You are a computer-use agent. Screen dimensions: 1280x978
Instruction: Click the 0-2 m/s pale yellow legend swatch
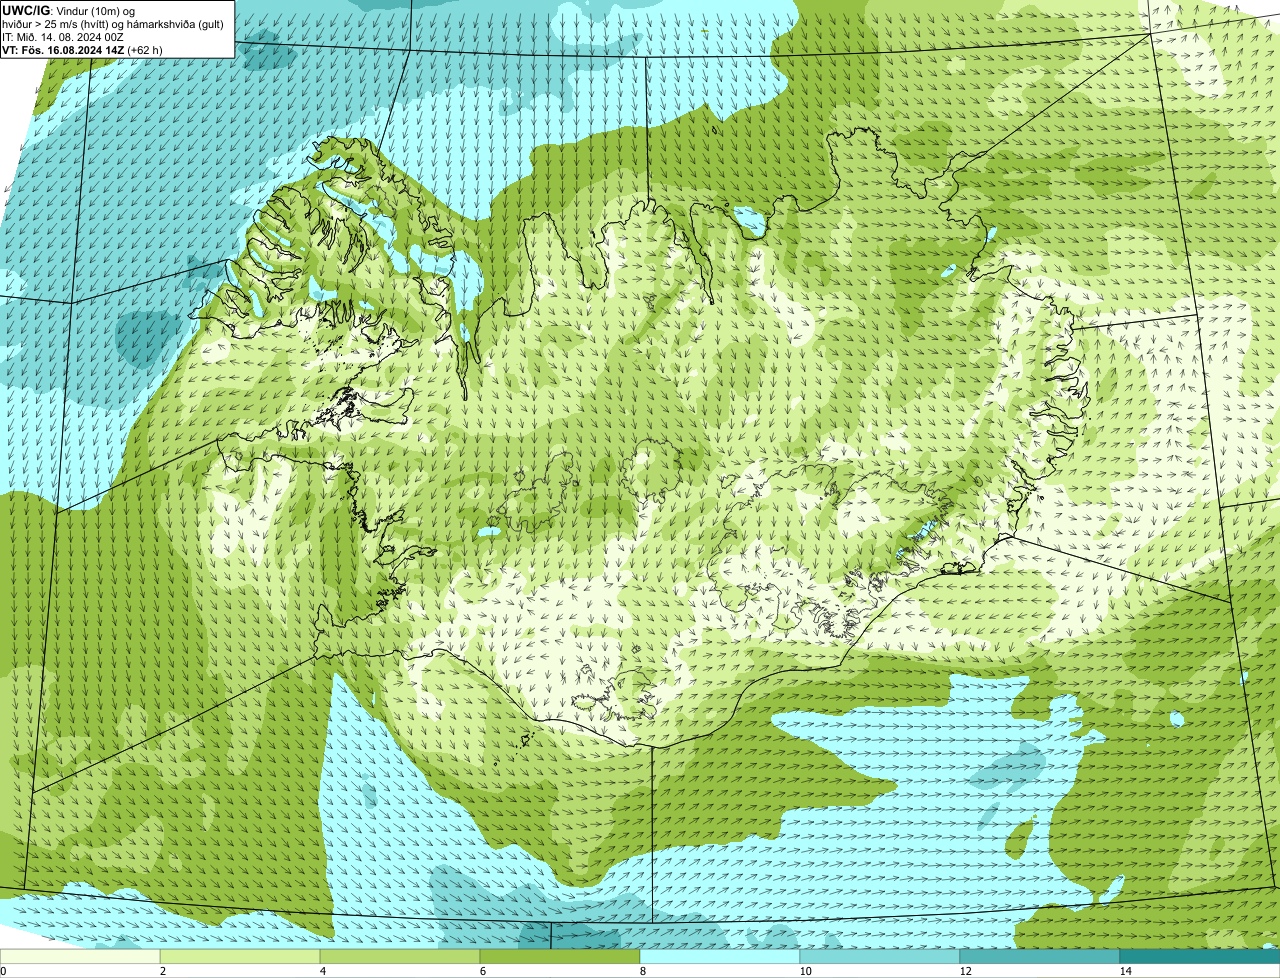pyautogui.click(x=80, y=956)
